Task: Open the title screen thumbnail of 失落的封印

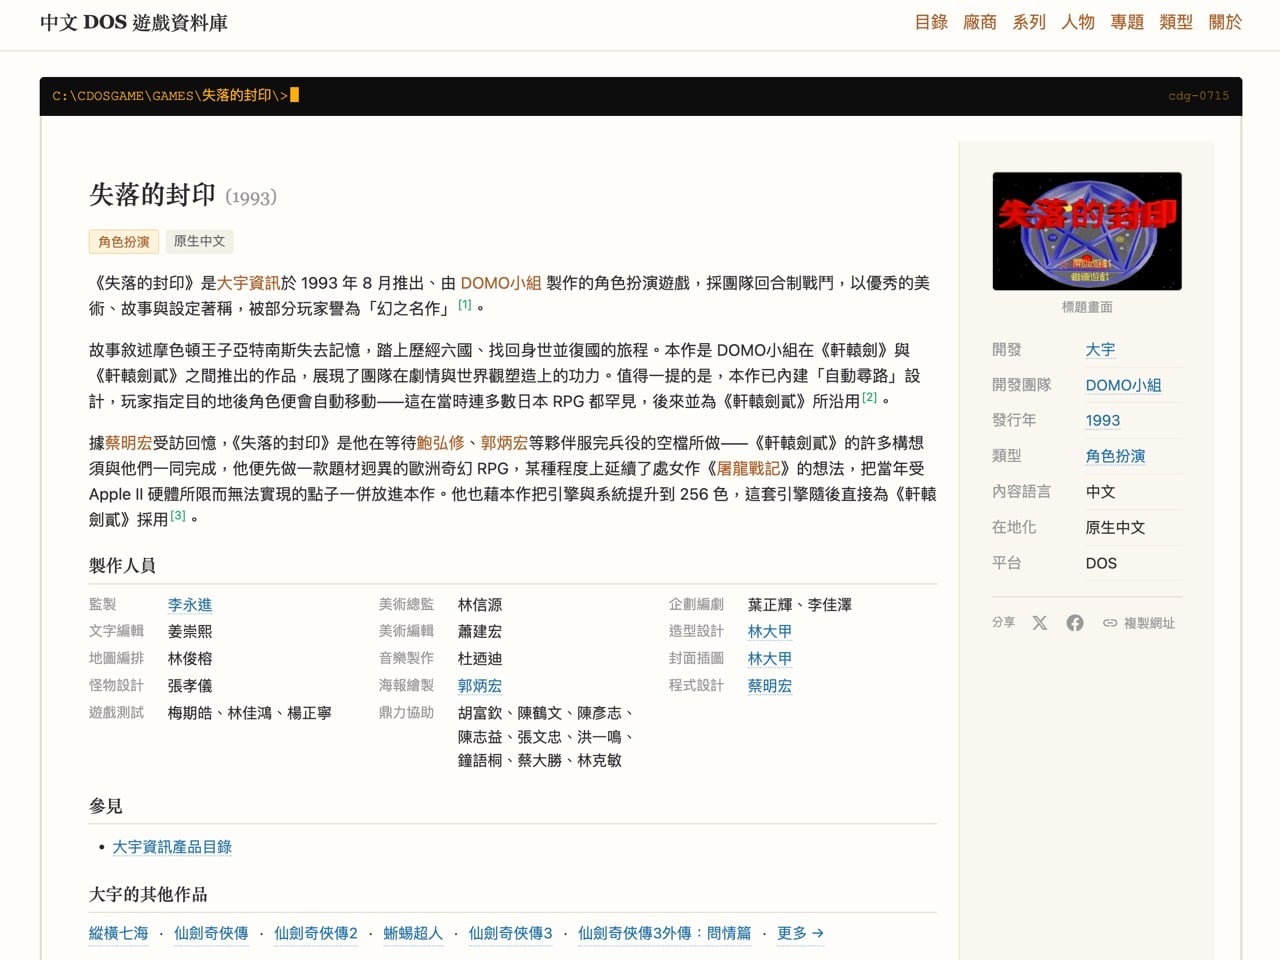Action: point(1087,231)
